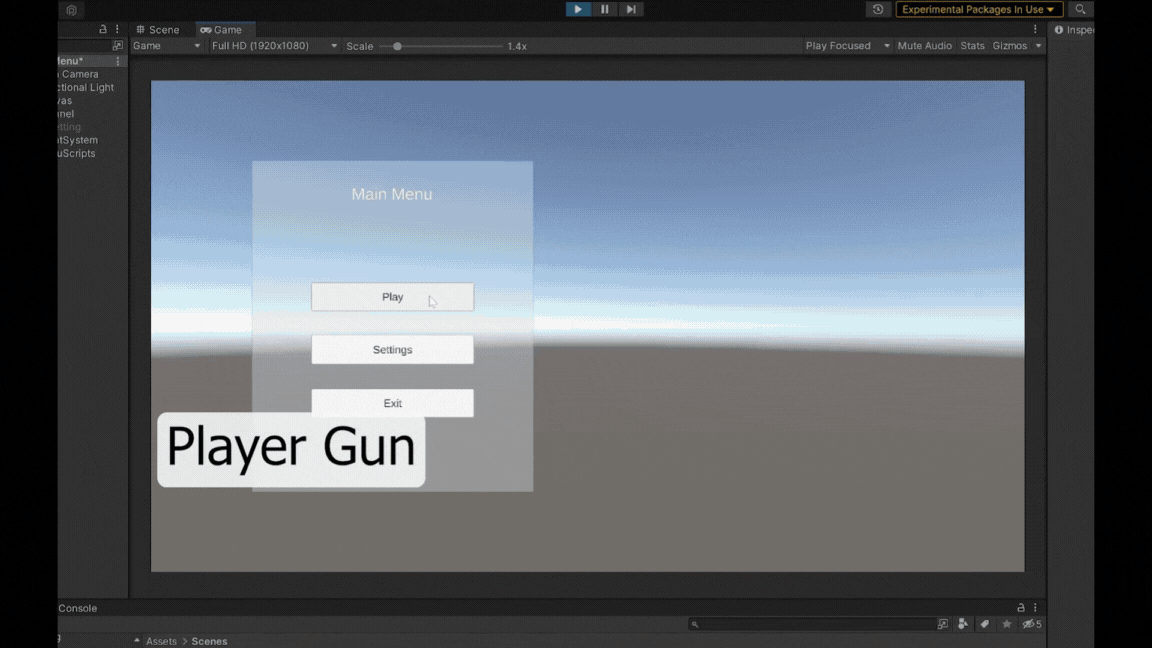Click the Scale slider handle
This screenshot has height=648, width=1152.
coord(397,46)
